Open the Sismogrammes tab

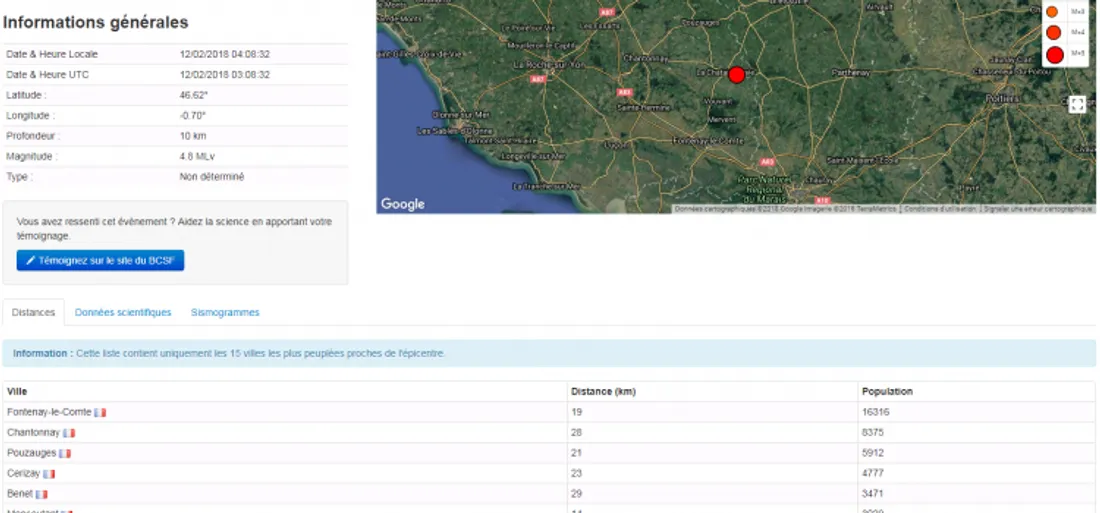(x=225, y=313)
